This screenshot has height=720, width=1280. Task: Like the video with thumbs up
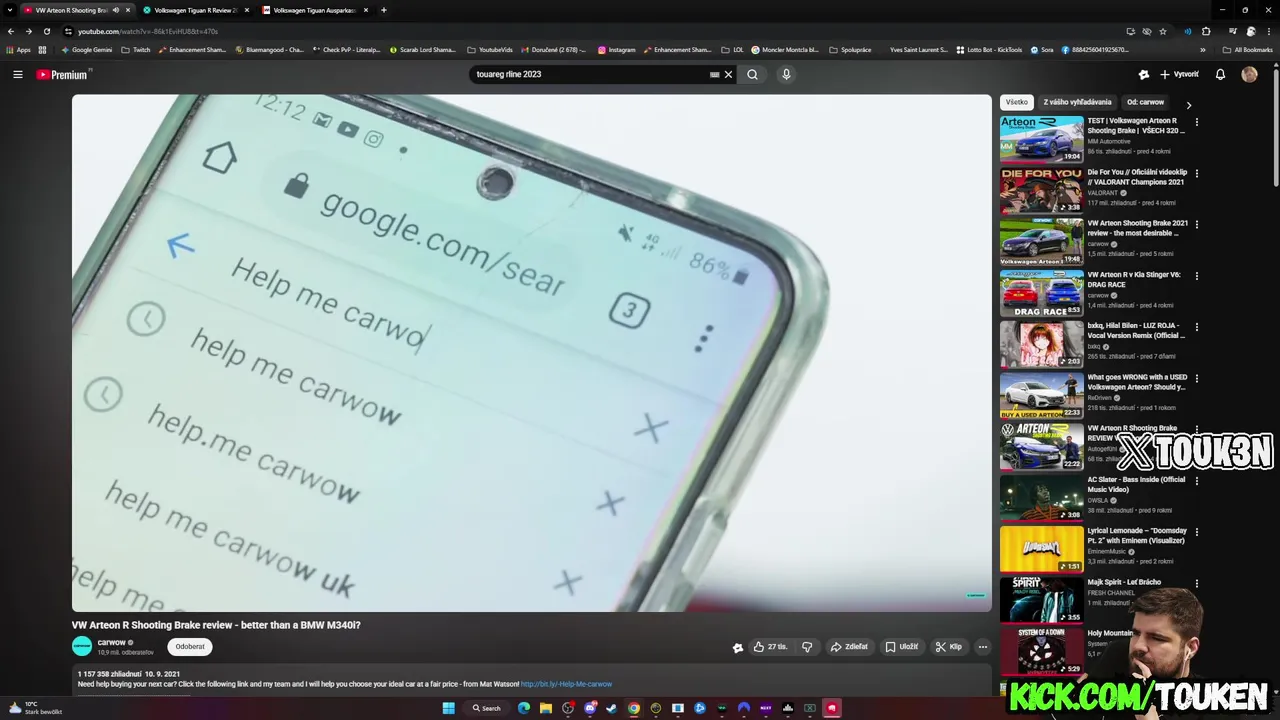pyautogui.click(x=770, y=647)
